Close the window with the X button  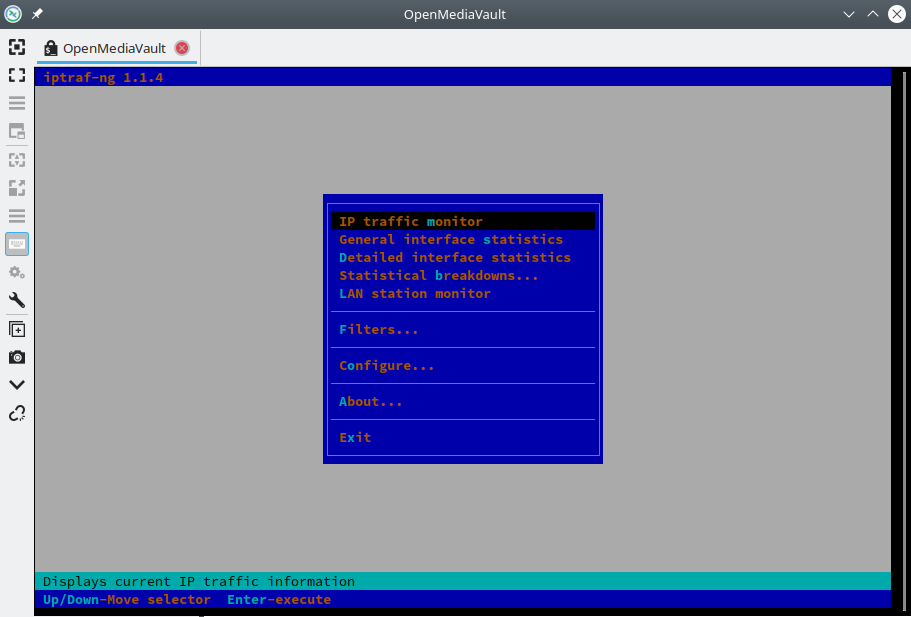[897, 14]
